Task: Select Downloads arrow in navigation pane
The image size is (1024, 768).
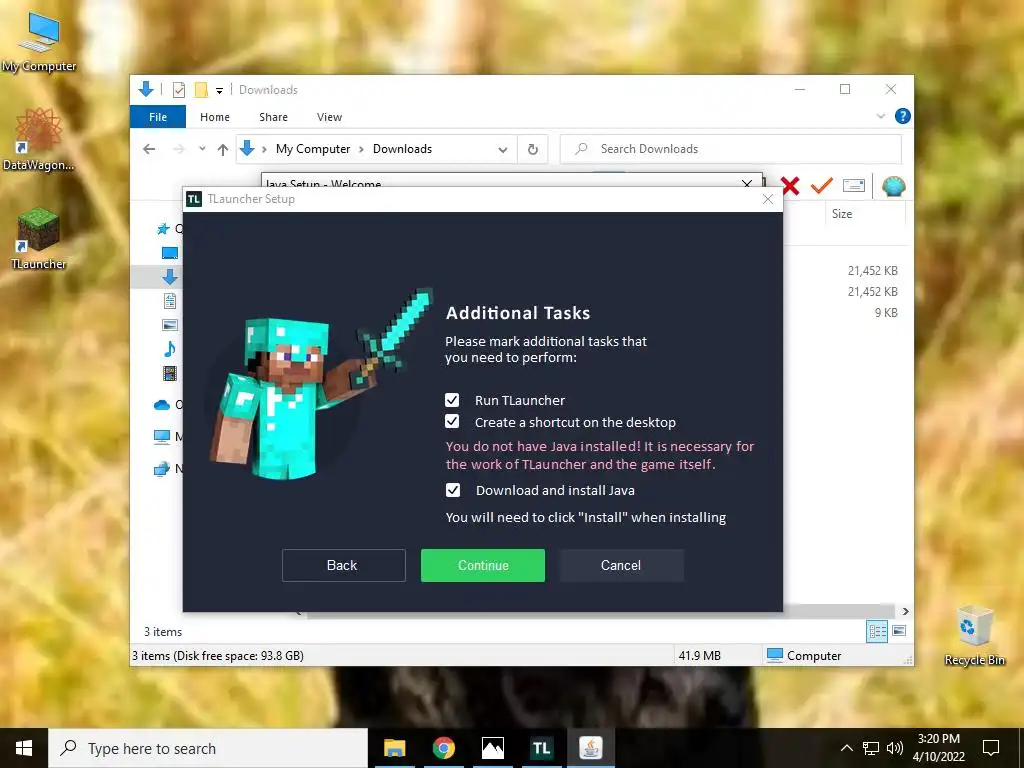Action: pyautogui.click(x=170, y=277)
